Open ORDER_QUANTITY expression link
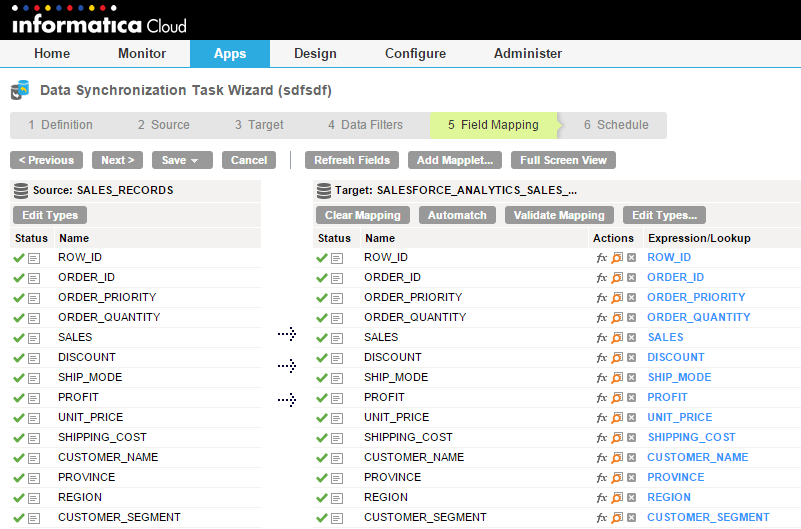Image resolution: width=801 pixels, height=529 pixels. tap(699, 317)
